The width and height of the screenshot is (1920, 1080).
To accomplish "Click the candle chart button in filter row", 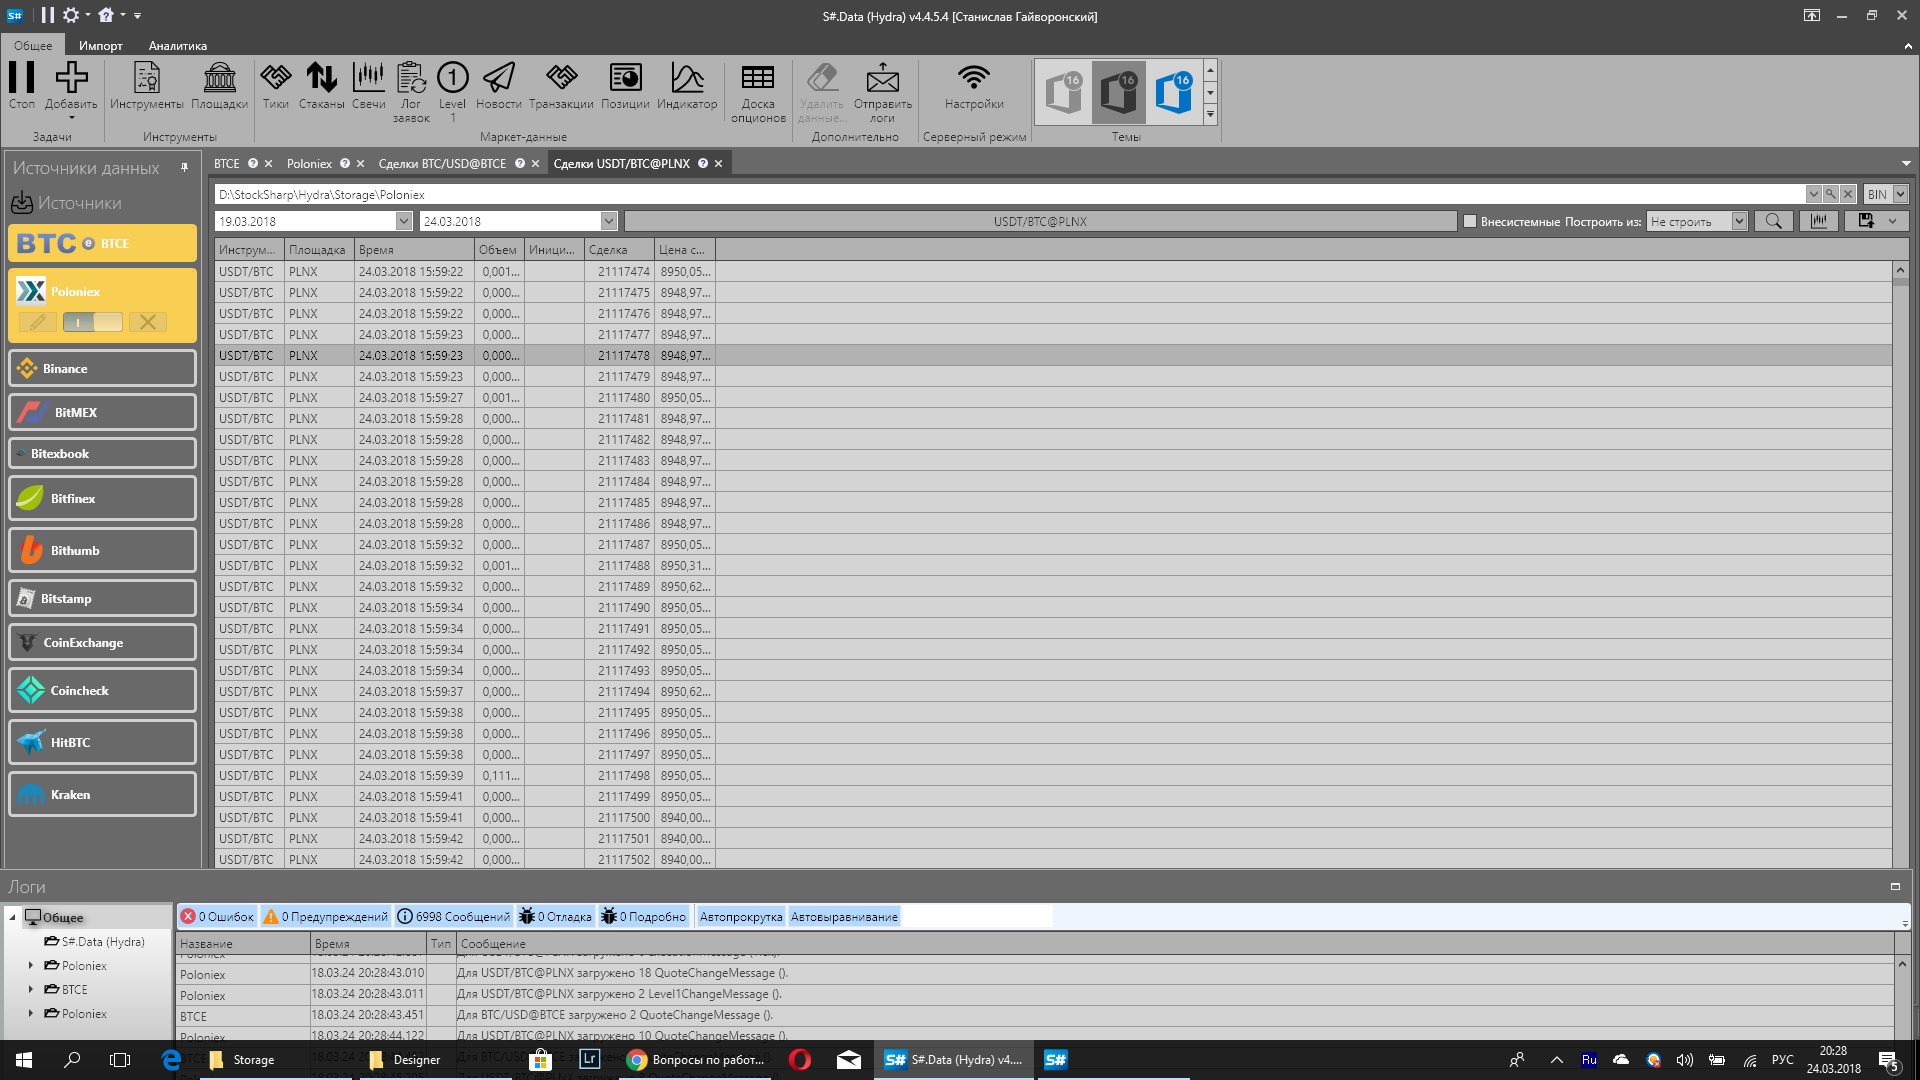I will 1819,221.
